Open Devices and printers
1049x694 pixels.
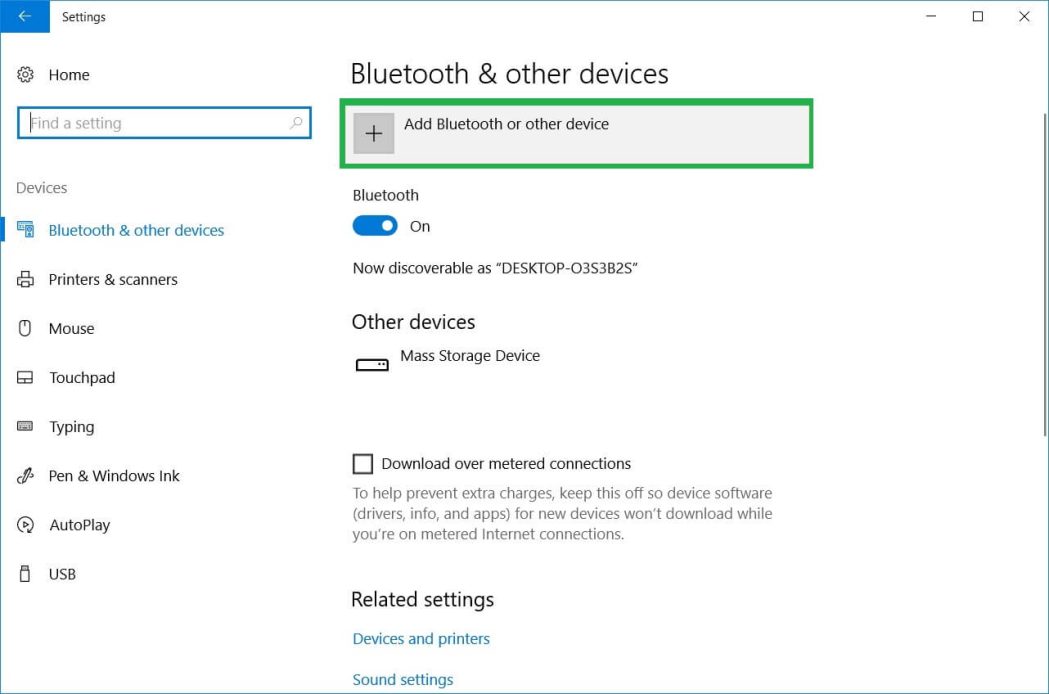[420, 638]
